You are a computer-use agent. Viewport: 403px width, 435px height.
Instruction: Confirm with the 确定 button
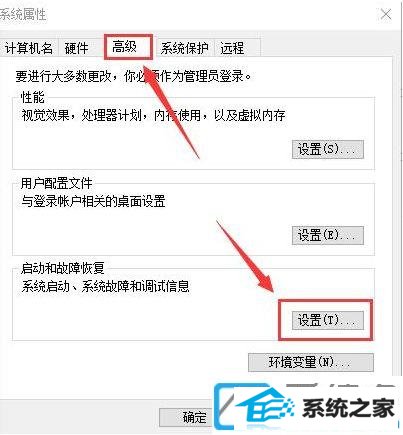click(x=186, y=417)
